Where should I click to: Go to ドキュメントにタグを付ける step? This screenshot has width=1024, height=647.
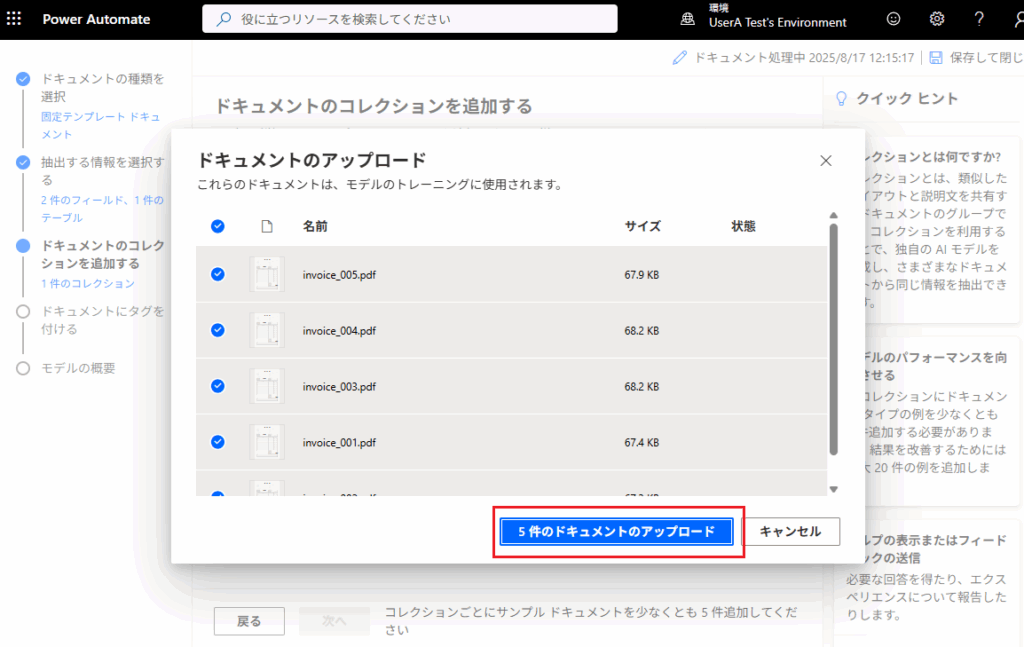(x=103, y=320)
